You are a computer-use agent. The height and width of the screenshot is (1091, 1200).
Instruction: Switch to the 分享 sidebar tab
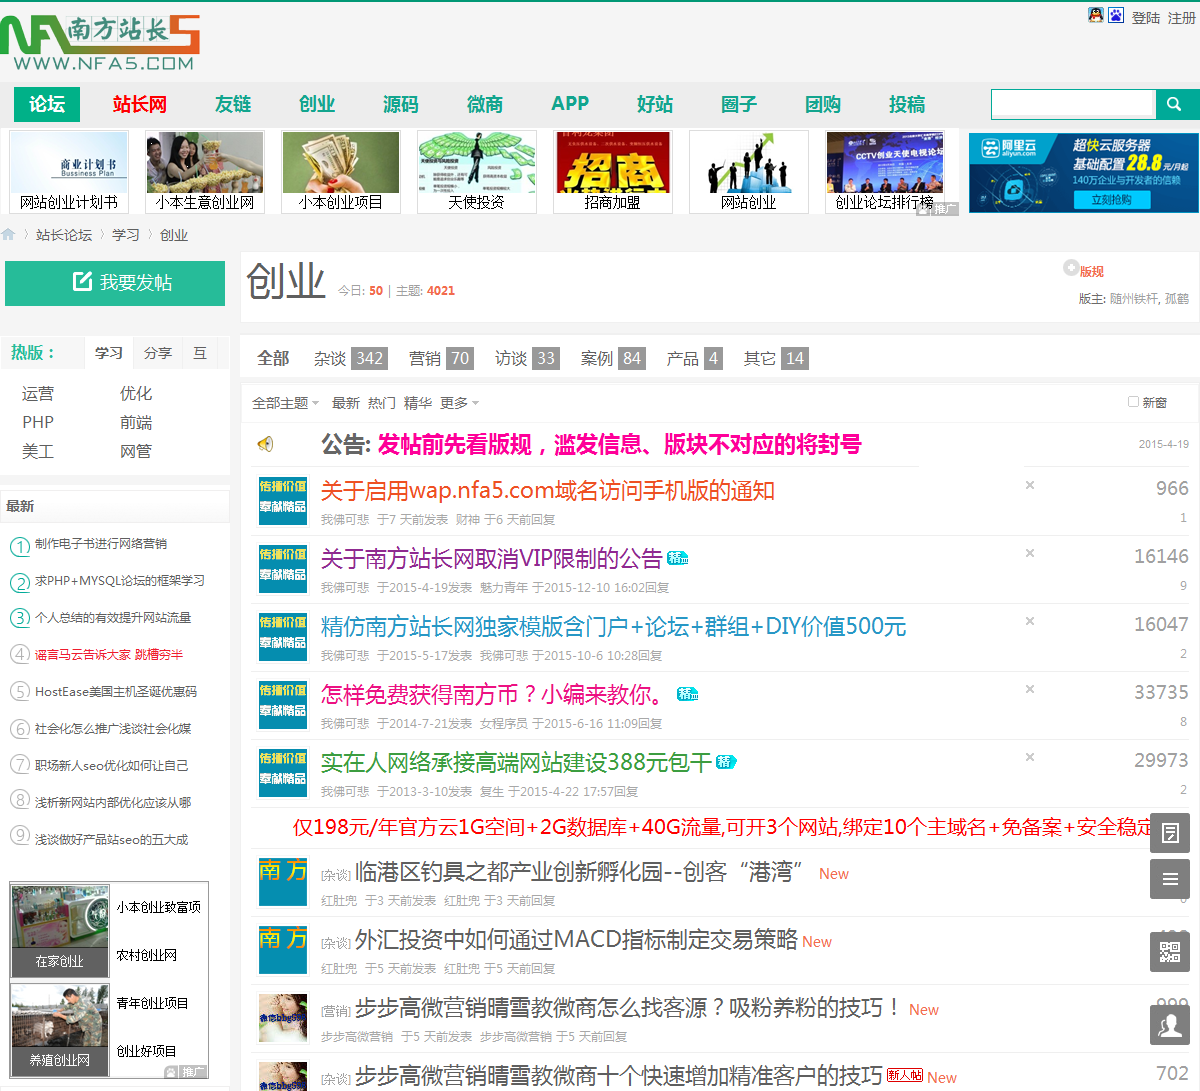pos(157,353)
